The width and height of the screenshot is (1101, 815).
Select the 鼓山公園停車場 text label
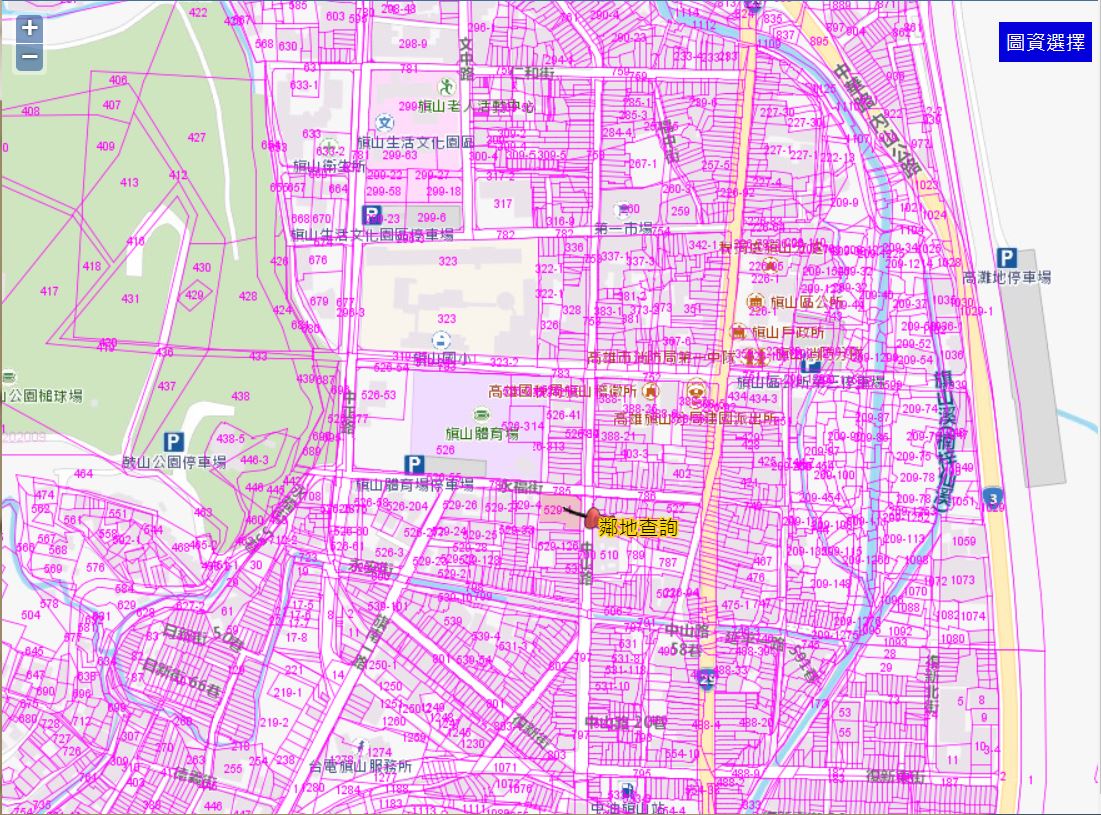click(174, 461)
